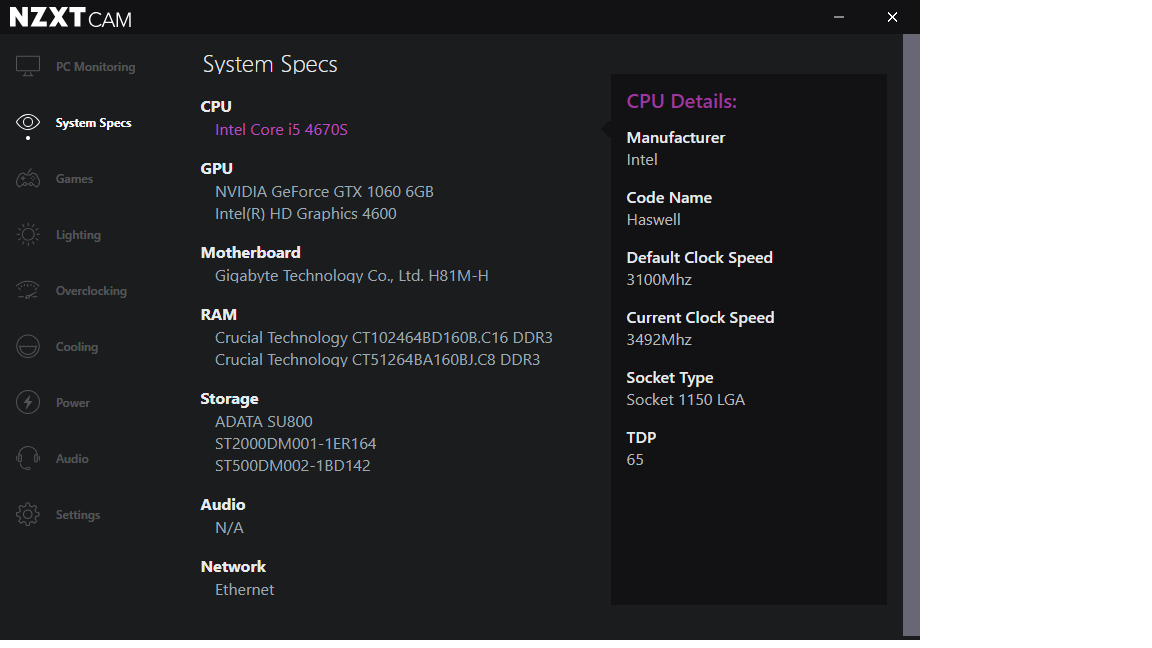Click the Network section heading
Viewport: 1152px width, 648px height.
[233, 567]
